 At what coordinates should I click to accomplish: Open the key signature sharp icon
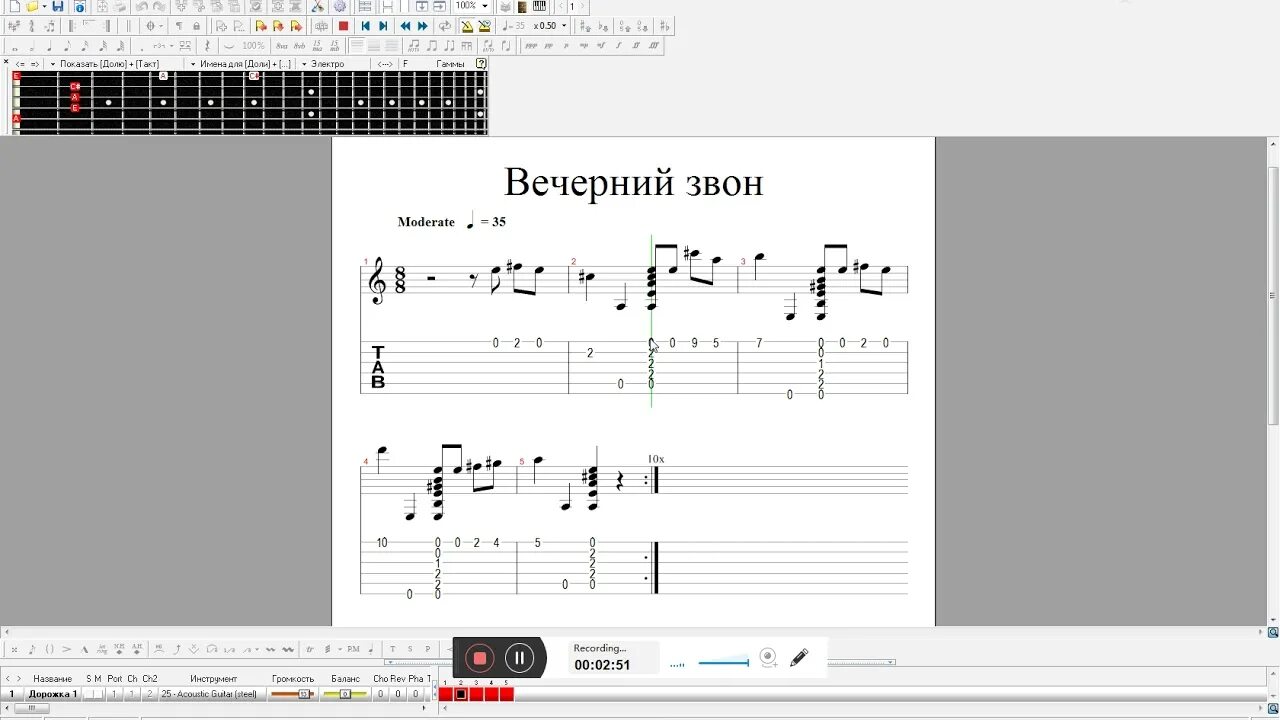click(x=14, y=25)
